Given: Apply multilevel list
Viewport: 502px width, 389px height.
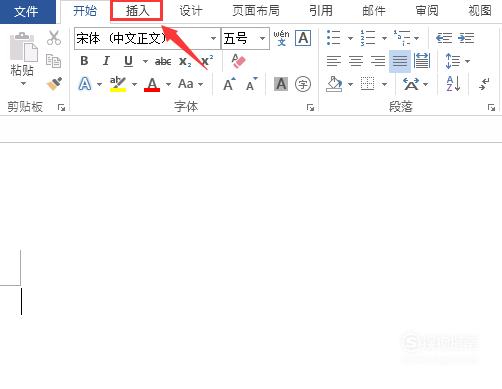Looking at the screenshot, I should (x=402, y=38).
